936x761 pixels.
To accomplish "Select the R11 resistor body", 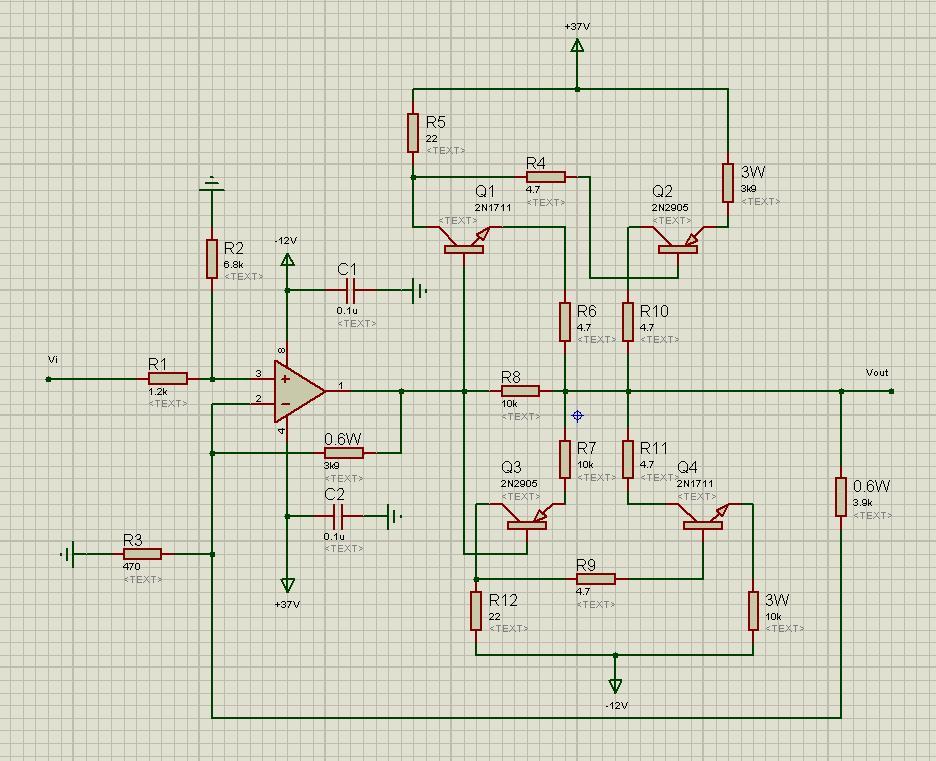I will 627,459.
